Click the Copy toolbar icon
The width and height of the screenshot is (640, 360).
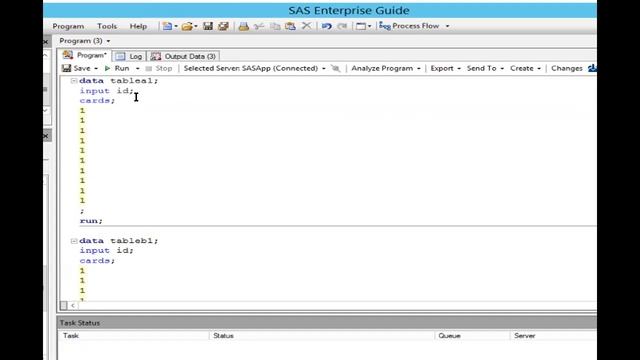275,26
